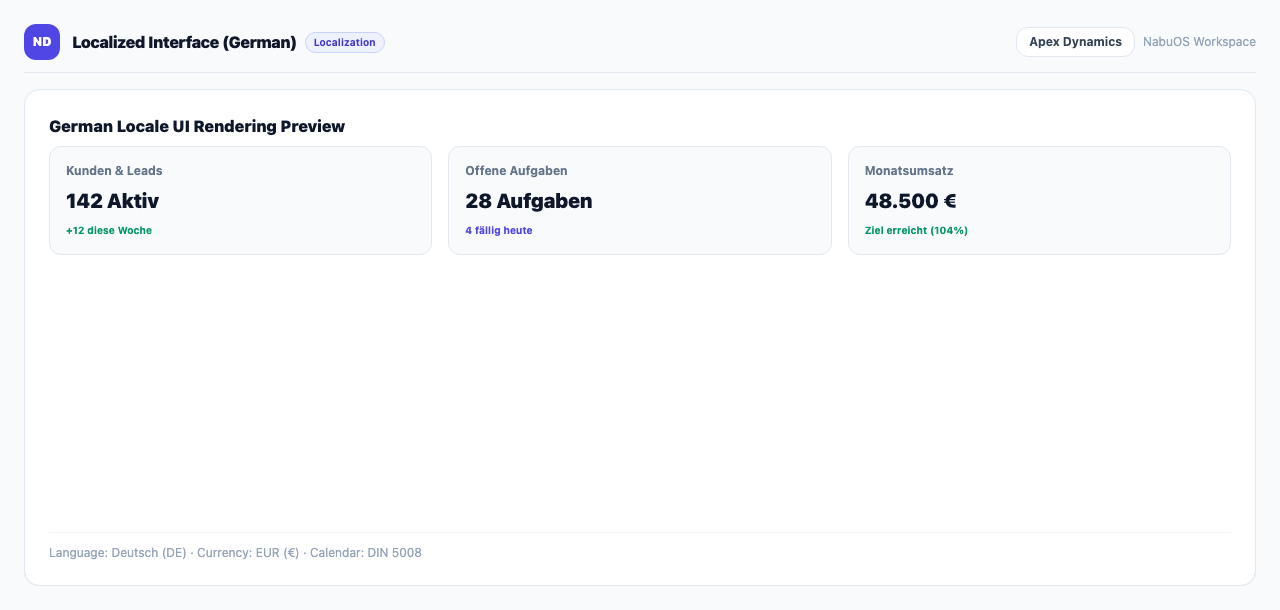Select the 48.500 € value
The image size is (1280, 610).
coord(911,201)
